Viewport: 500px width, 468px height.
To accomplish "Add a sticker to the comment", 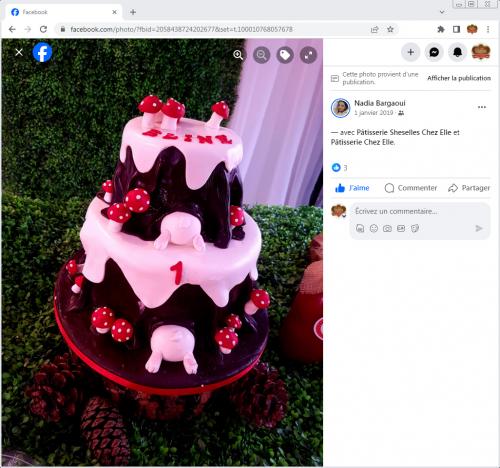I will (x=415, y=228).
